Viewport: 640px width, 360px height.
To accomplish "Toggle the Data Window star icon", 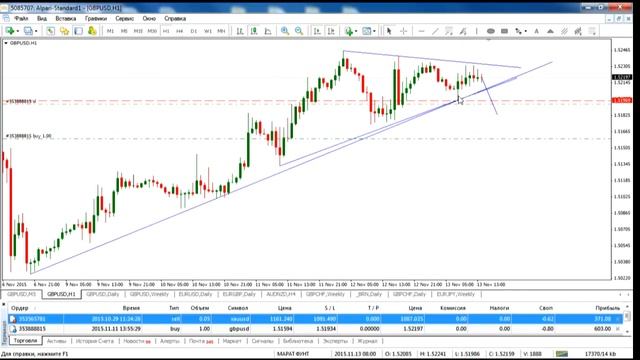I will 64,31.
